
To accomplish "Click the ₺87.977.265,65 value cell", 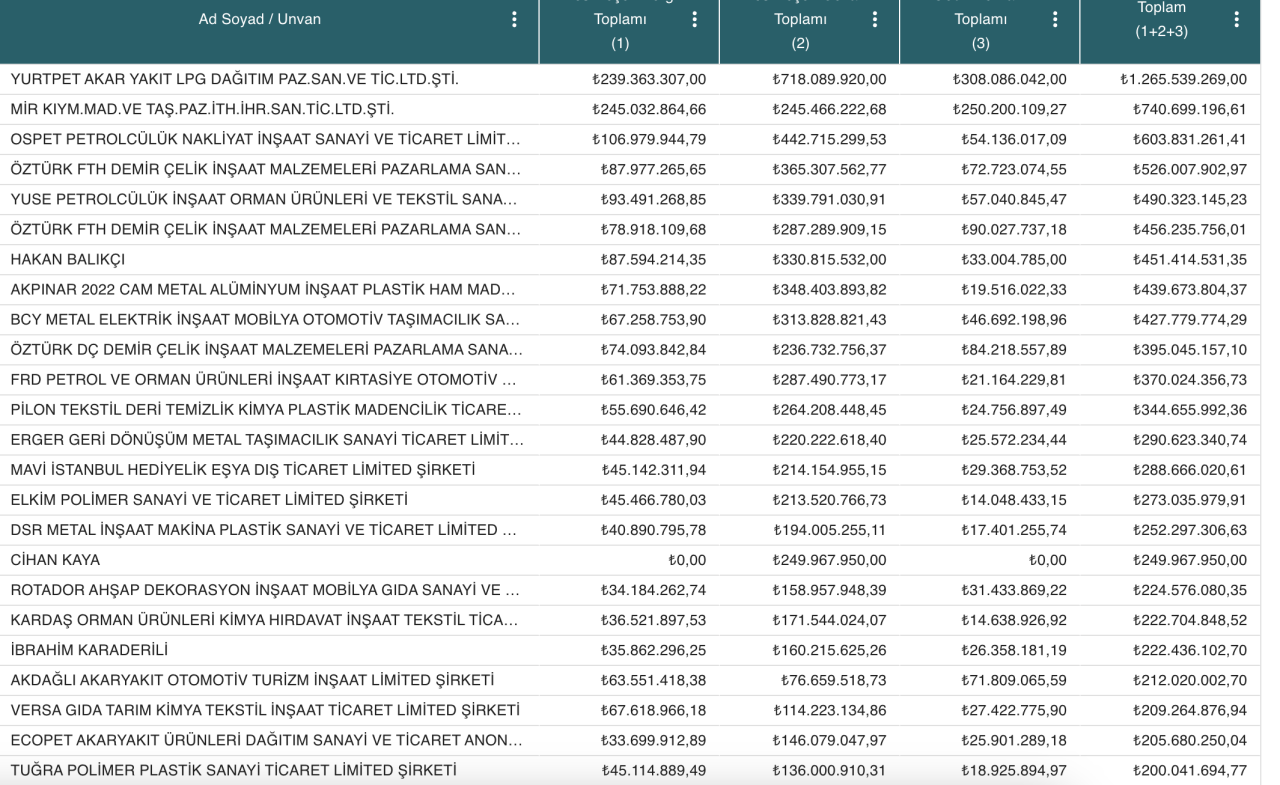I will [x=653, y=168].
